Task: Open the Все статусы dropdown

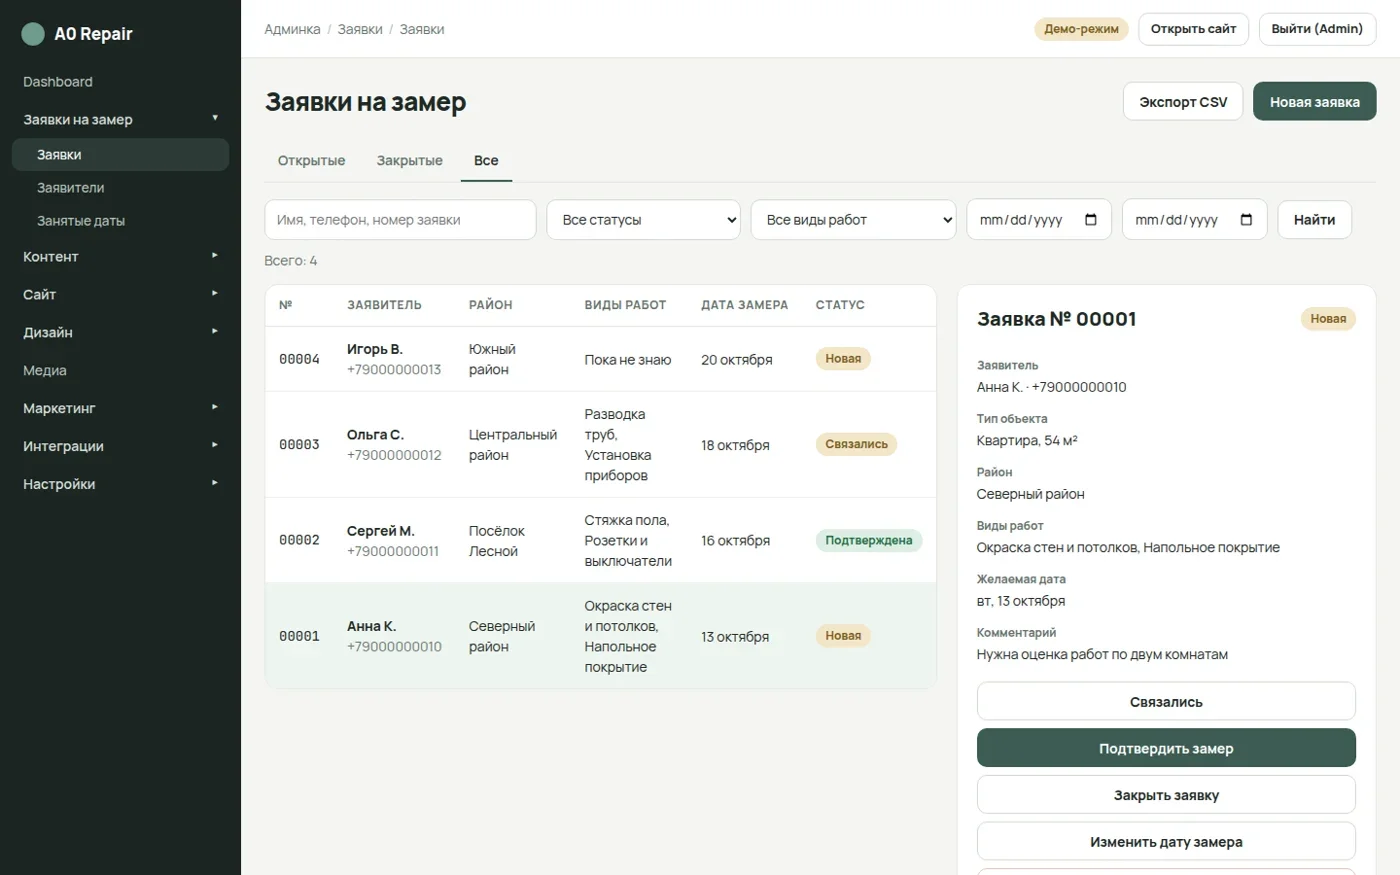Action: tap(643, 220)
